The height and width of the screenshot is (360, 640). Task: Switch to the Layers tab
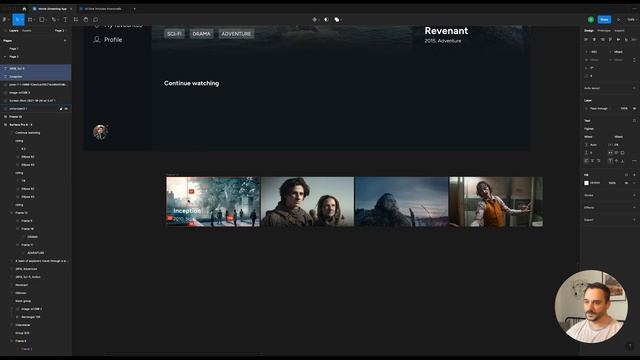tap(14, 31)
